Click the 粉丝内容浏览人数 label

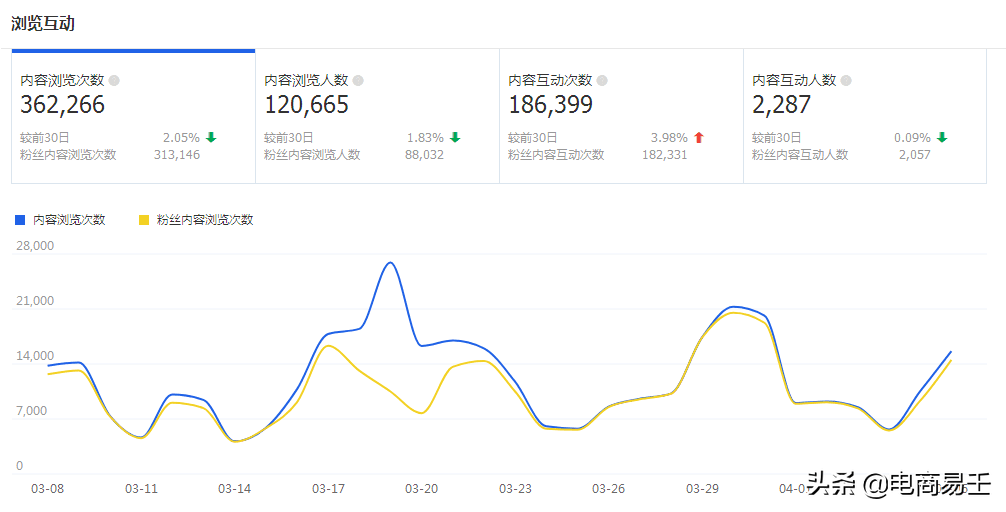(312, 155)
